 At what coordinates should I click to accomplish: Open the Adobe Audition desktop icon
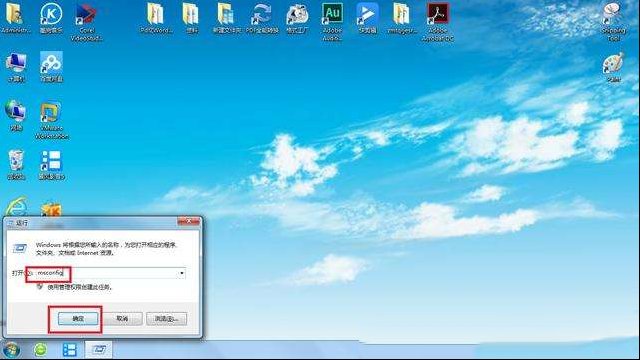(332, 21)
